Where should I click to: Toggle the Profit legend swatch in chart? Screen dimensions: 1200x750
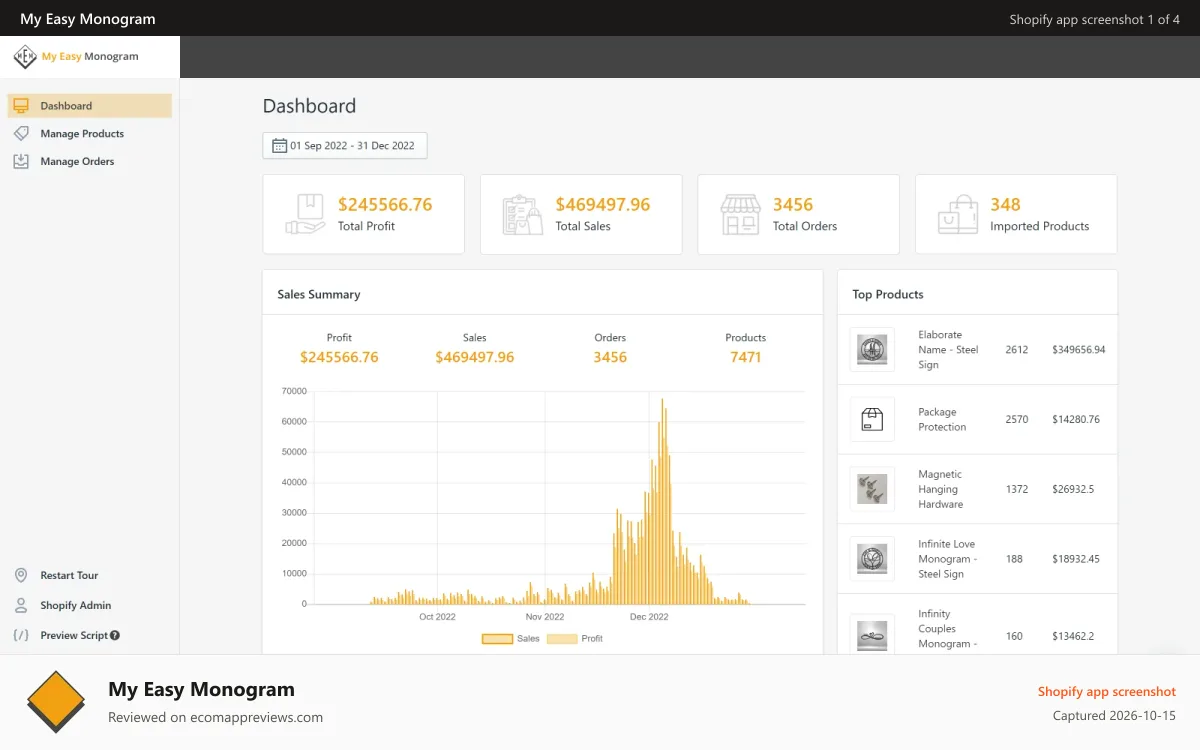(x=562, y=638)
